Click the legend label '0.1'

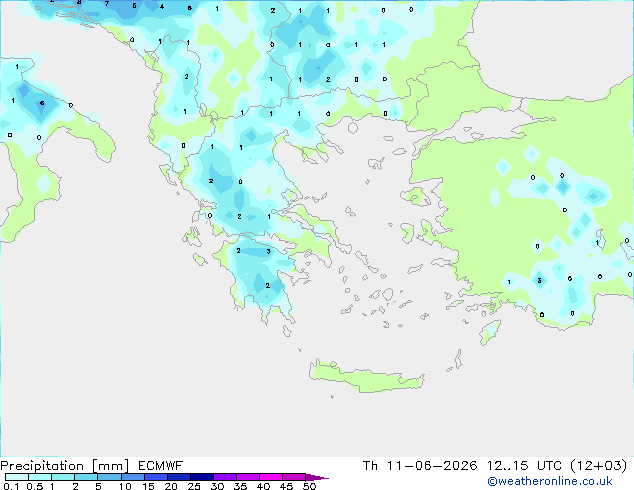tap(11, 486)
